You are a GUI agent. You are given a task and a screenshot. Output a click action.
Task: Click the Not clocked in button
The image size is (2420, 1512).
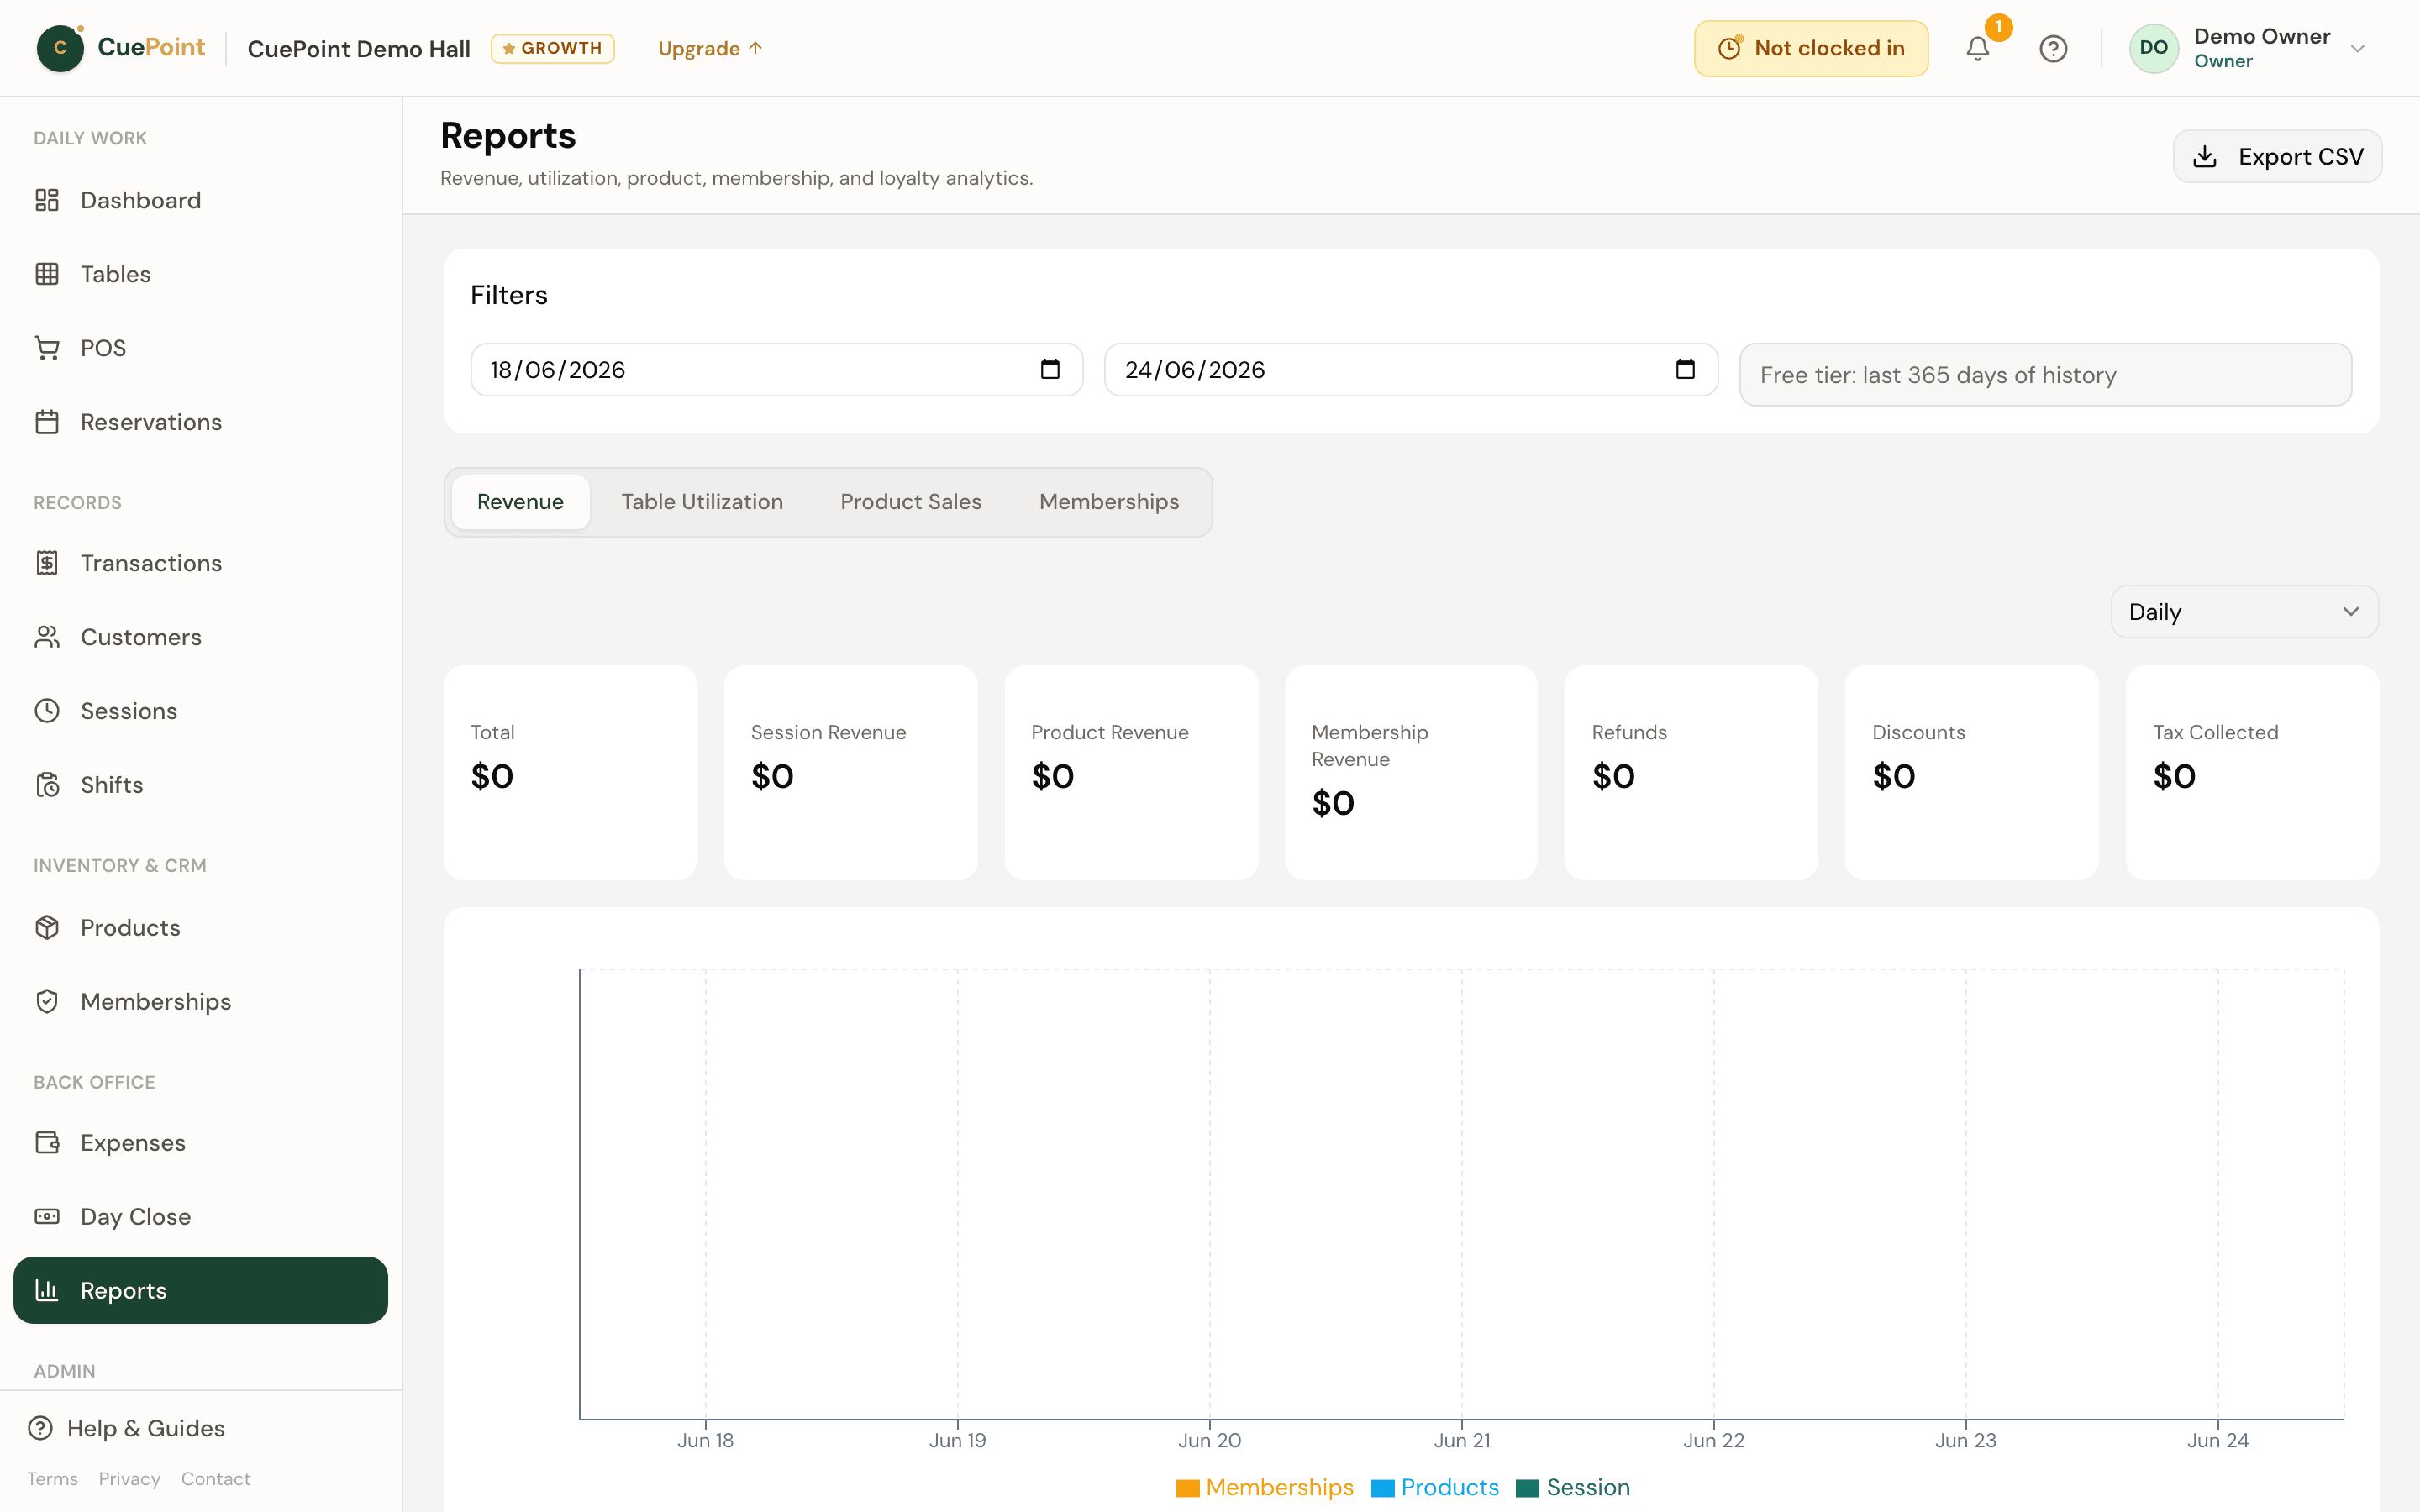(x=1811, y=48)
